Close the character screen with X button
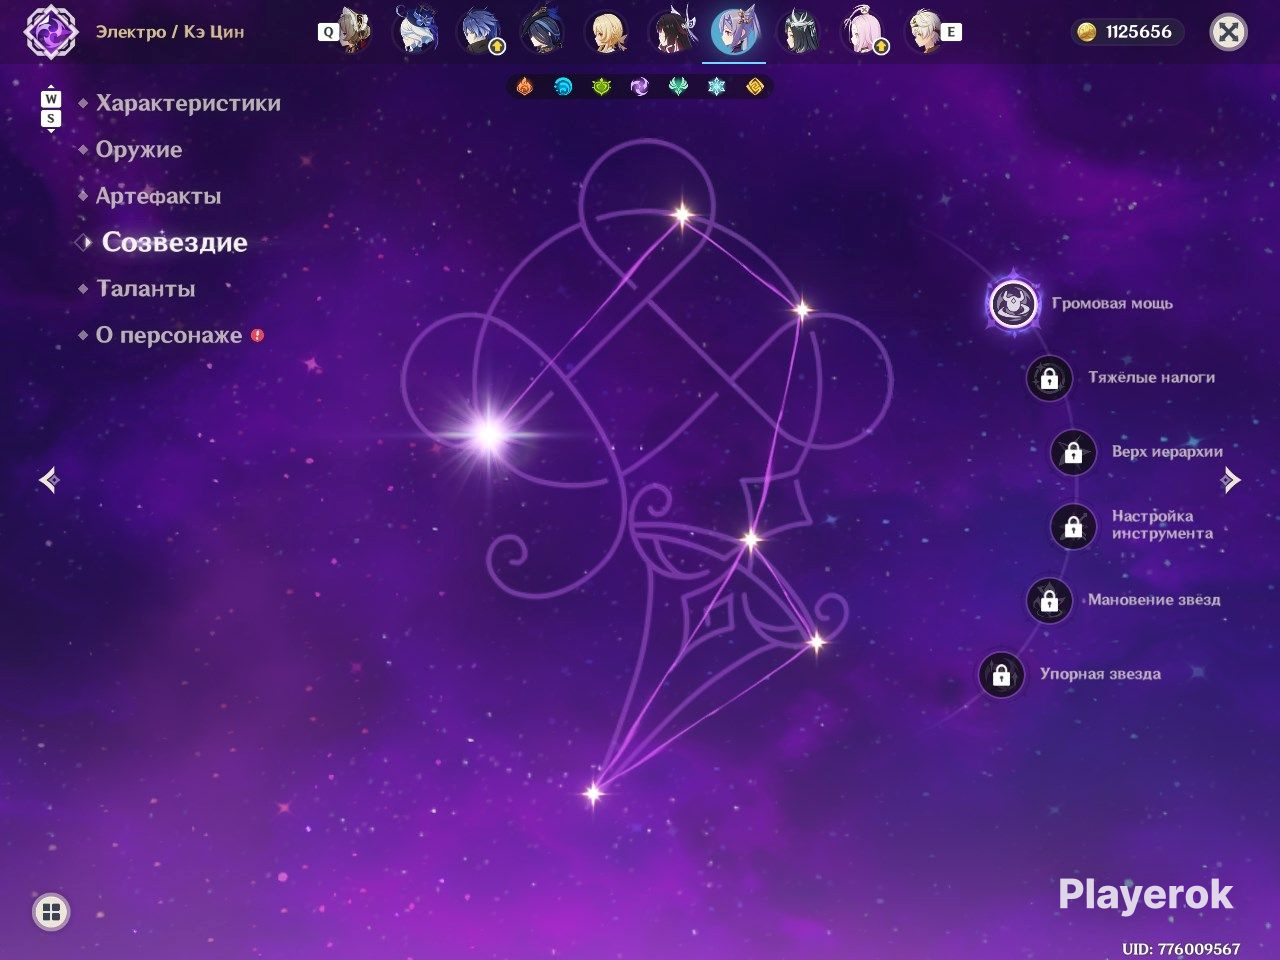This screenshot has height=960, width=1280. click(1228, 33)
